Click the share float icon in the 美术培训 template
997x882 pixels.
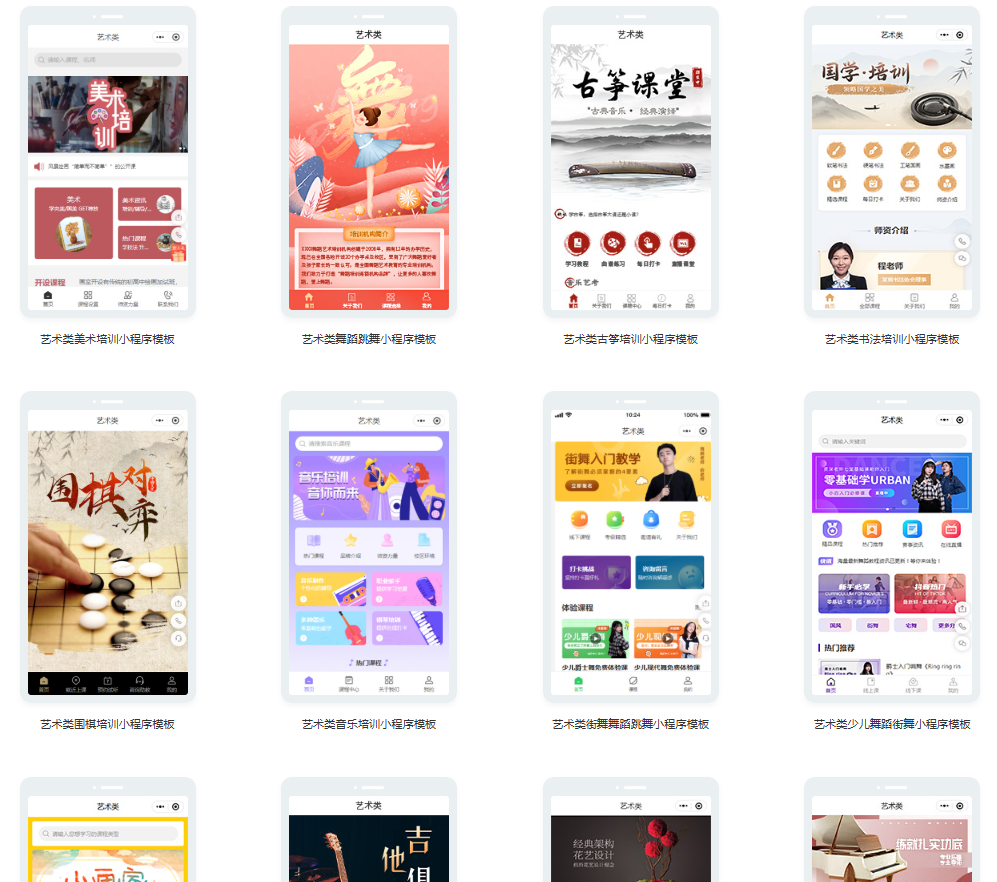[x=179, y=217]
